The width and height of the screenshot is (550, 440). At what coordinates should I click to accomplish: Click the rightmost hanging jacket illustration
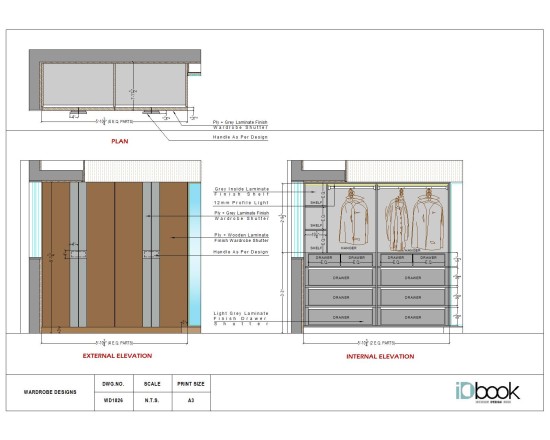428,219
